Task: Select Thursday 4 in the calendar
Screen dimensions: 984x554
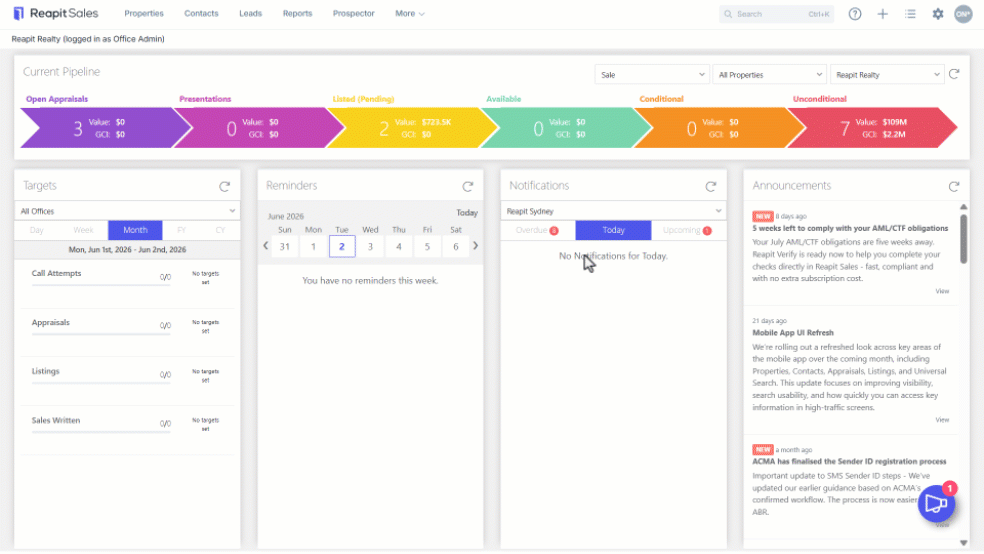Action: 398,247
